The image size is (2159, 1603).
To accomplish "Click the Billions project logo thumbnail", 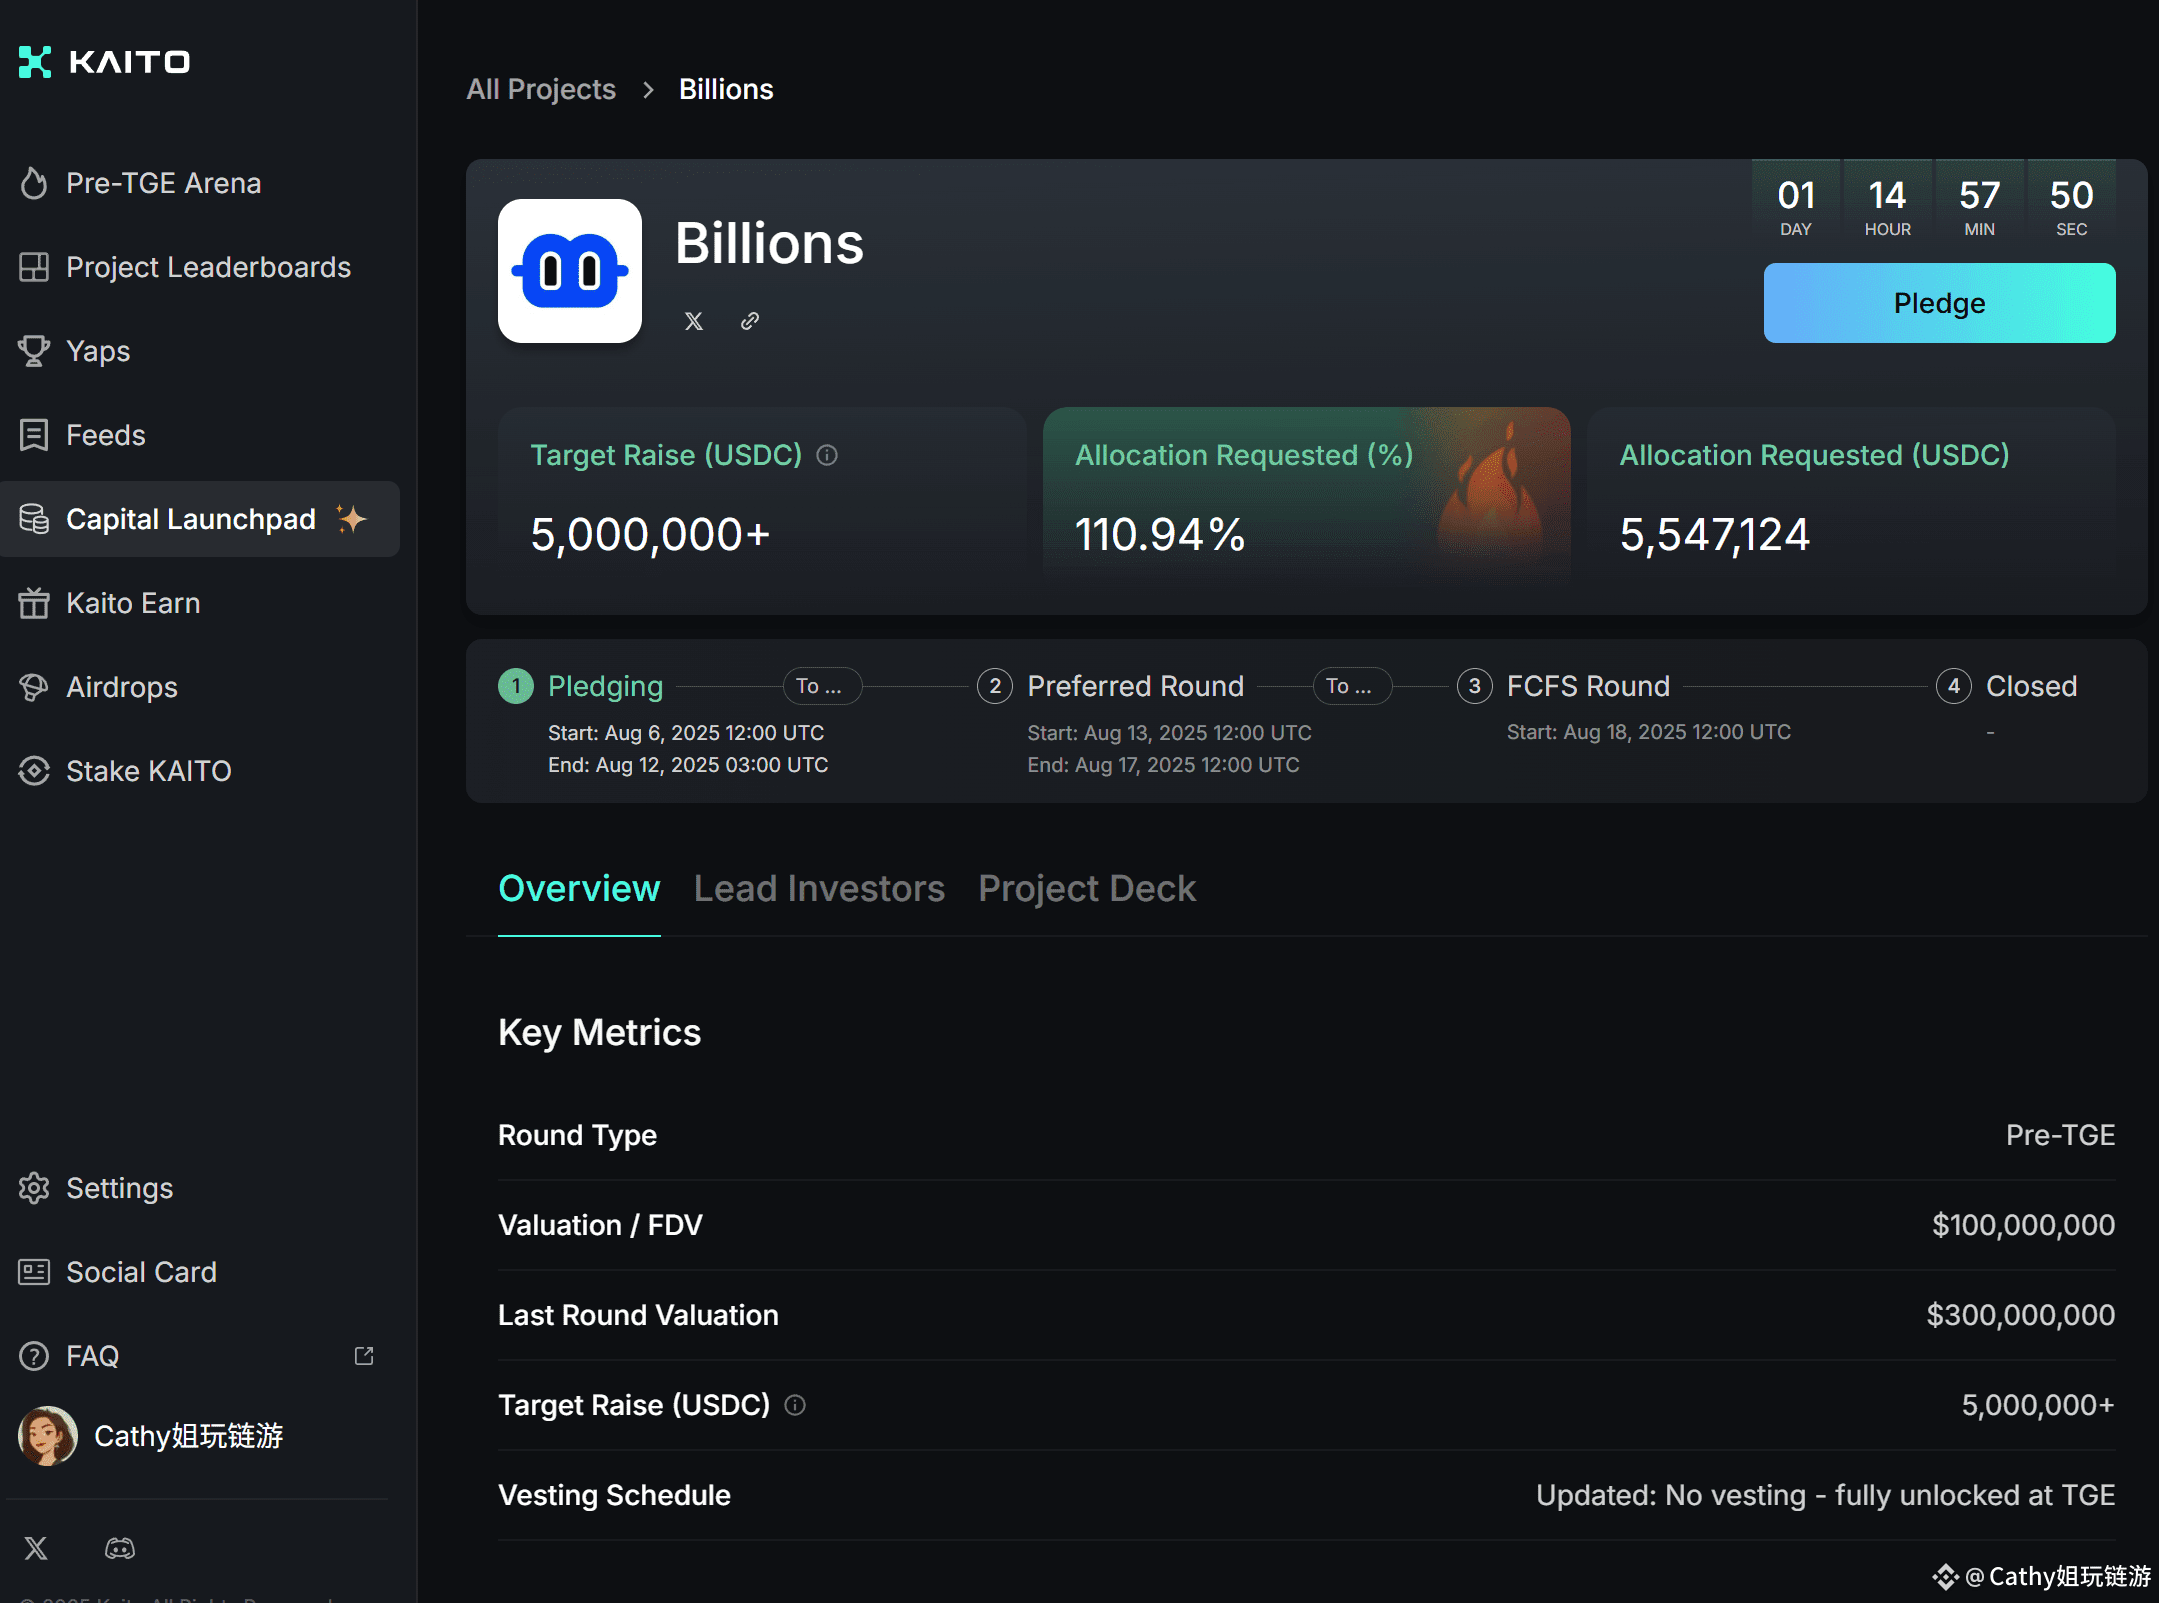I will [x=569, y=271].
